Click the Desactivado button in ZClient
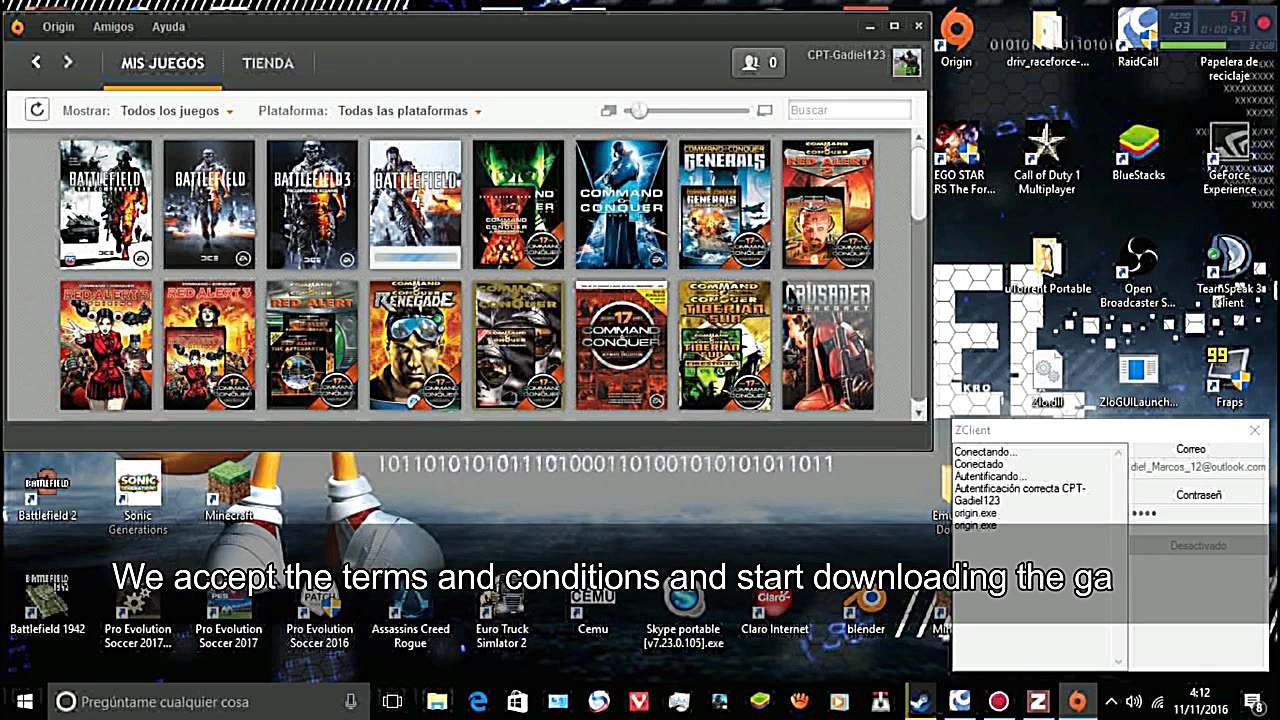The image size is (1280, 720). point(1198,546)
